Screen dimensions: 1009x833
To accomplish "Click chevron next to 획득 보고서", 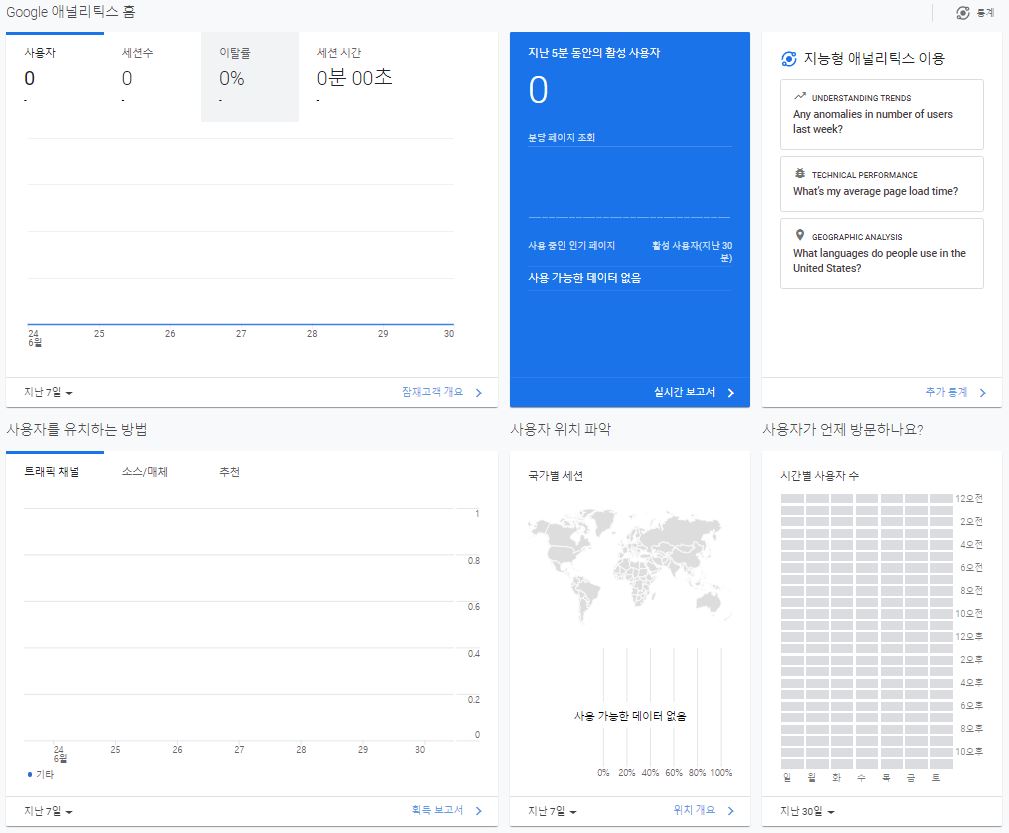I will (478, 811).
